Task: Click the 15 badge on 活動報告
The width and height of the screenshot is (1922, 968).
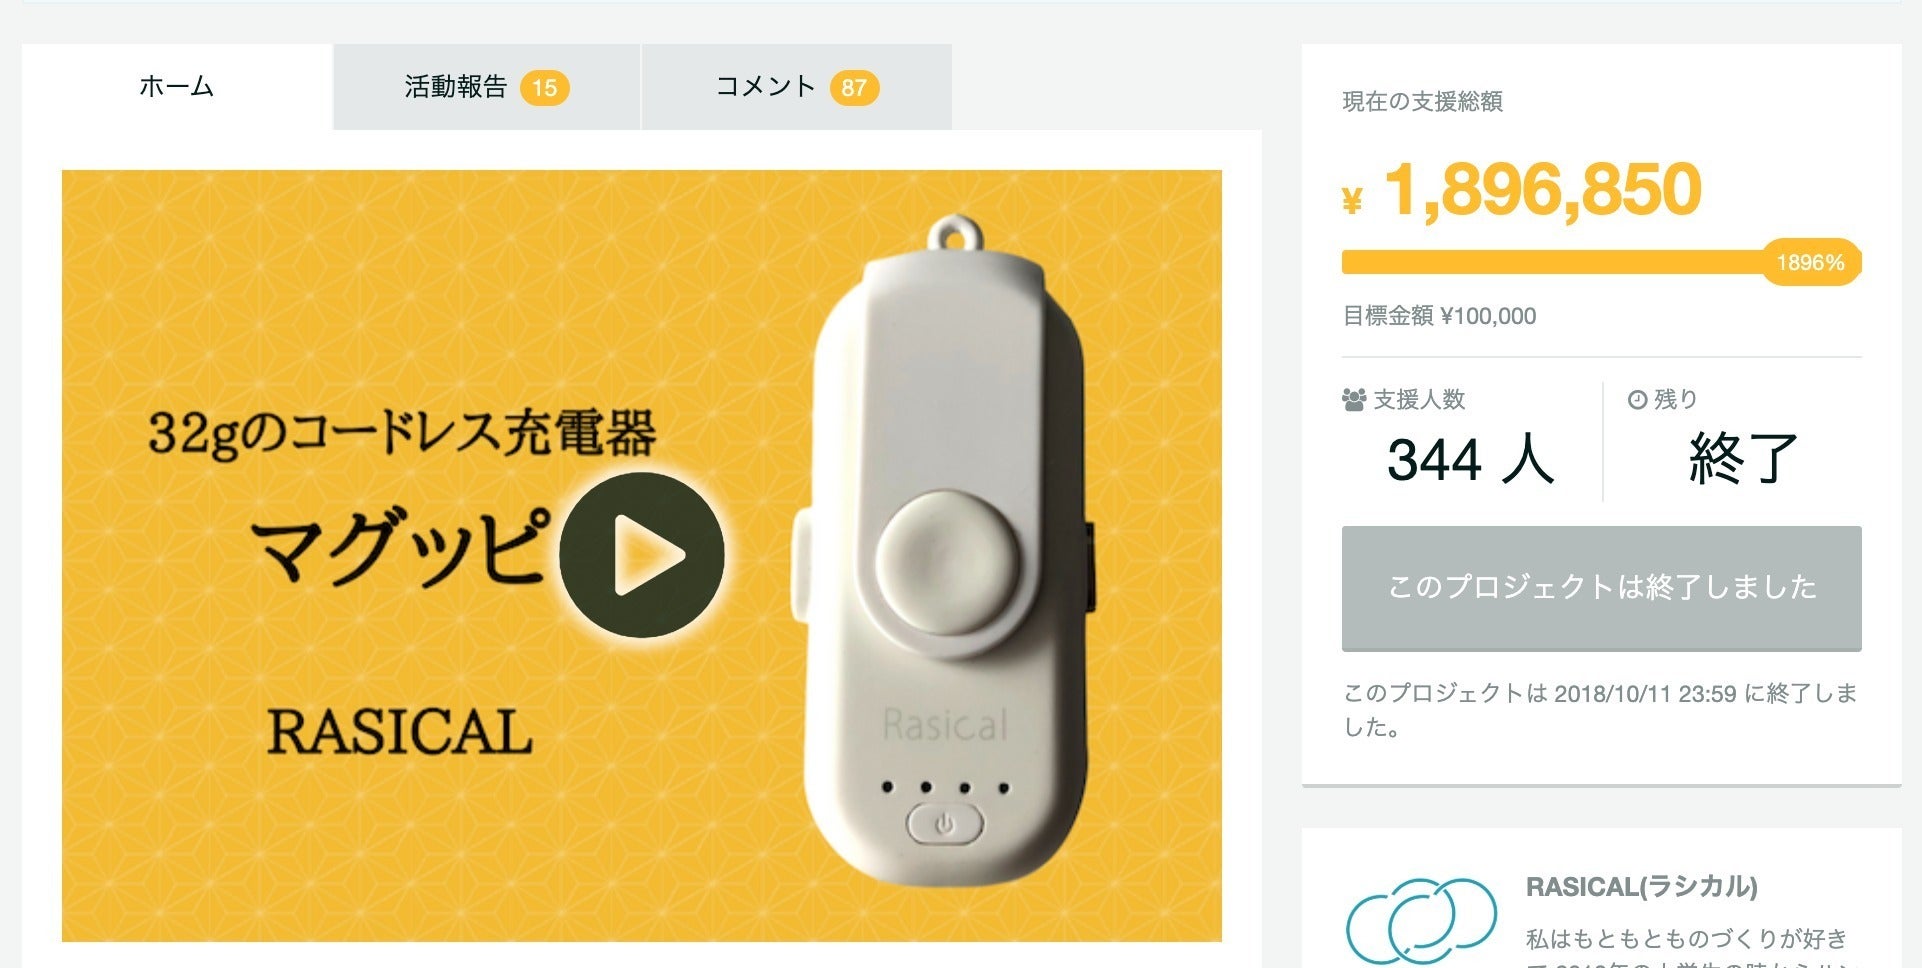Action: point(544,88)
